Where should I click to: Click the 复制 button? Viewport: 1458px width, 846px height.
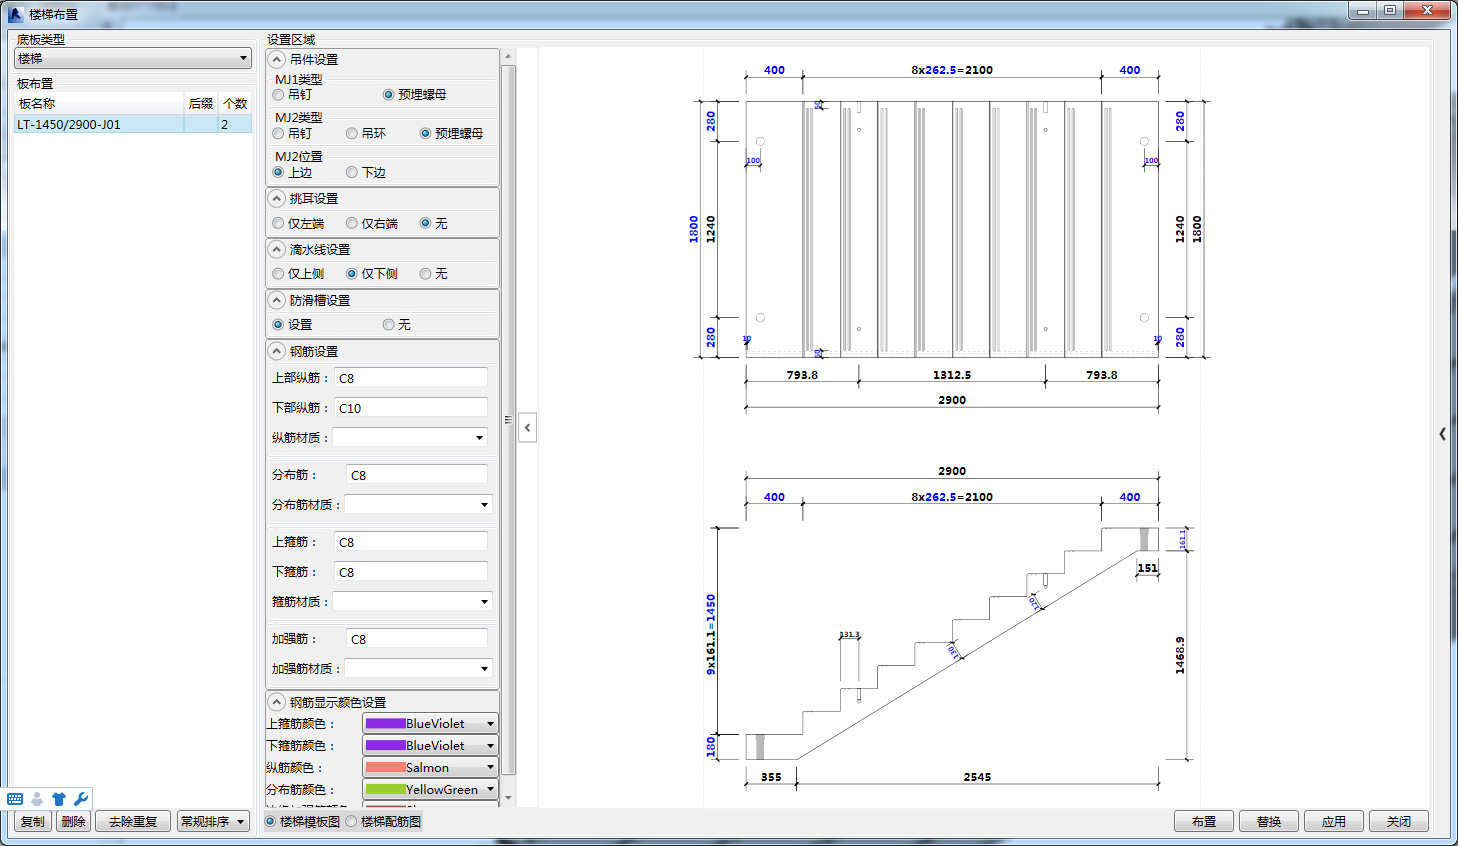pos(33,822)
